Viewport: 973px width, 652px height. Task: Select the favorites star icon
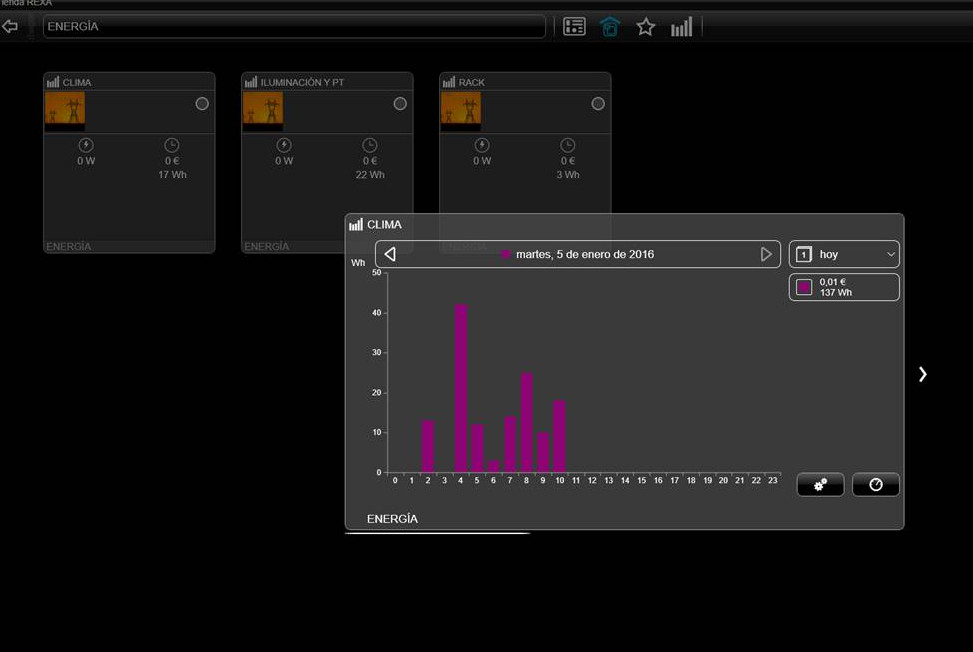646,27
